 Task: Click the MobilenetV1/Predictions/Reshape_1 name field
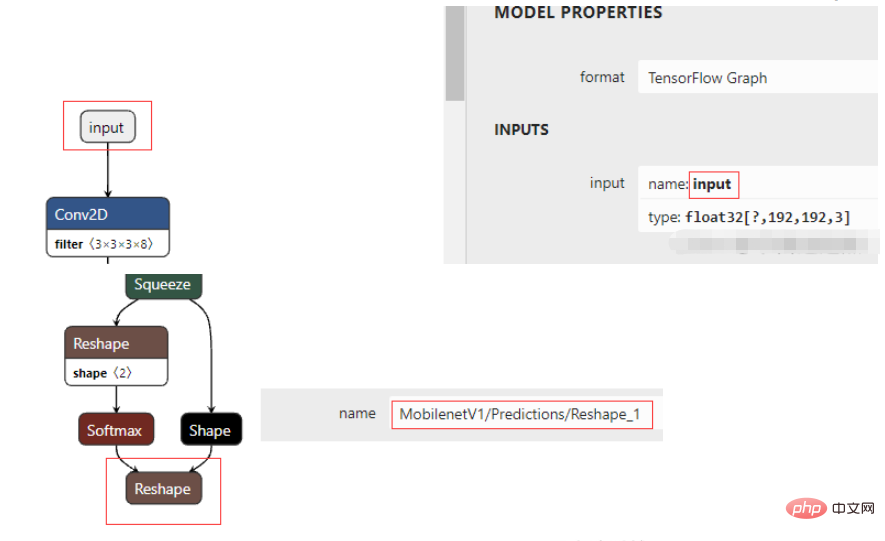tap(522, 415)
